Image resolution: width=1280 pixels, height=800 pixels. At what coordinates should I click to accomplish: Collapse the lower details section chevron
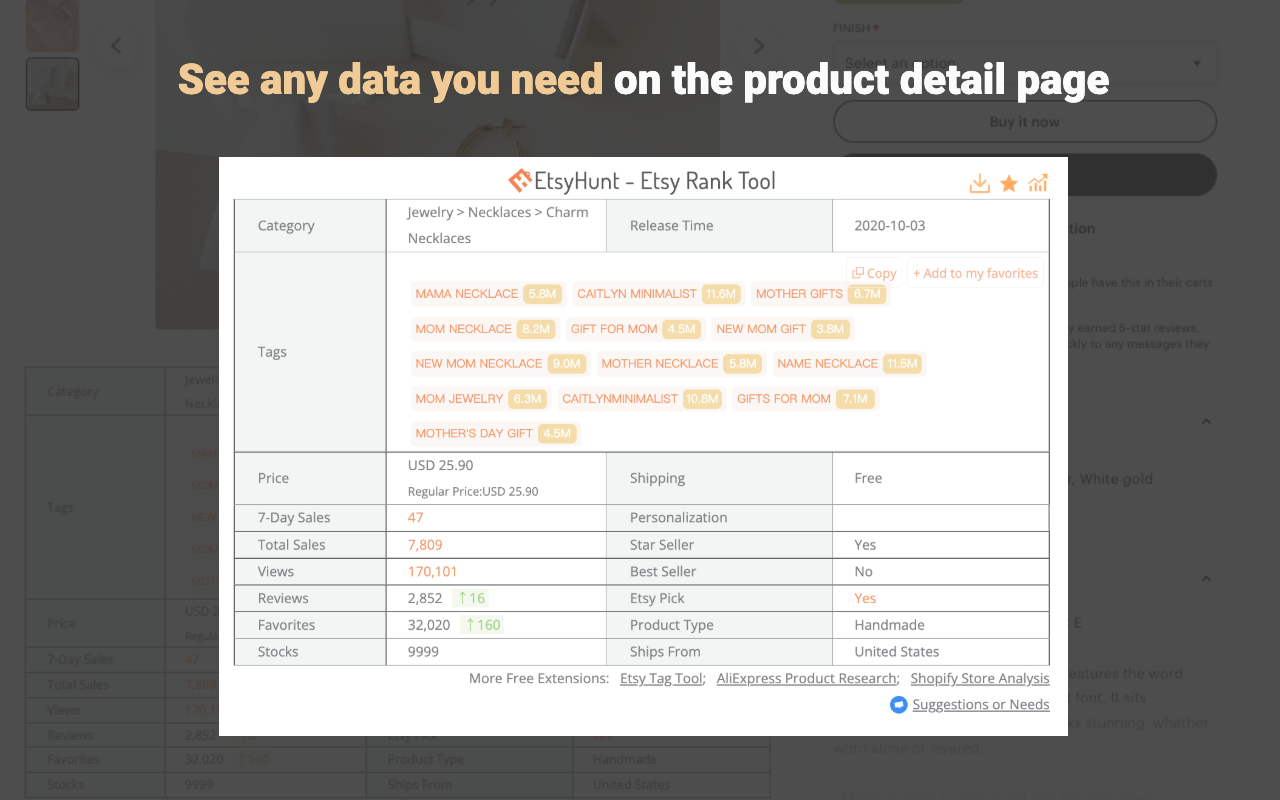point(1206,578)
